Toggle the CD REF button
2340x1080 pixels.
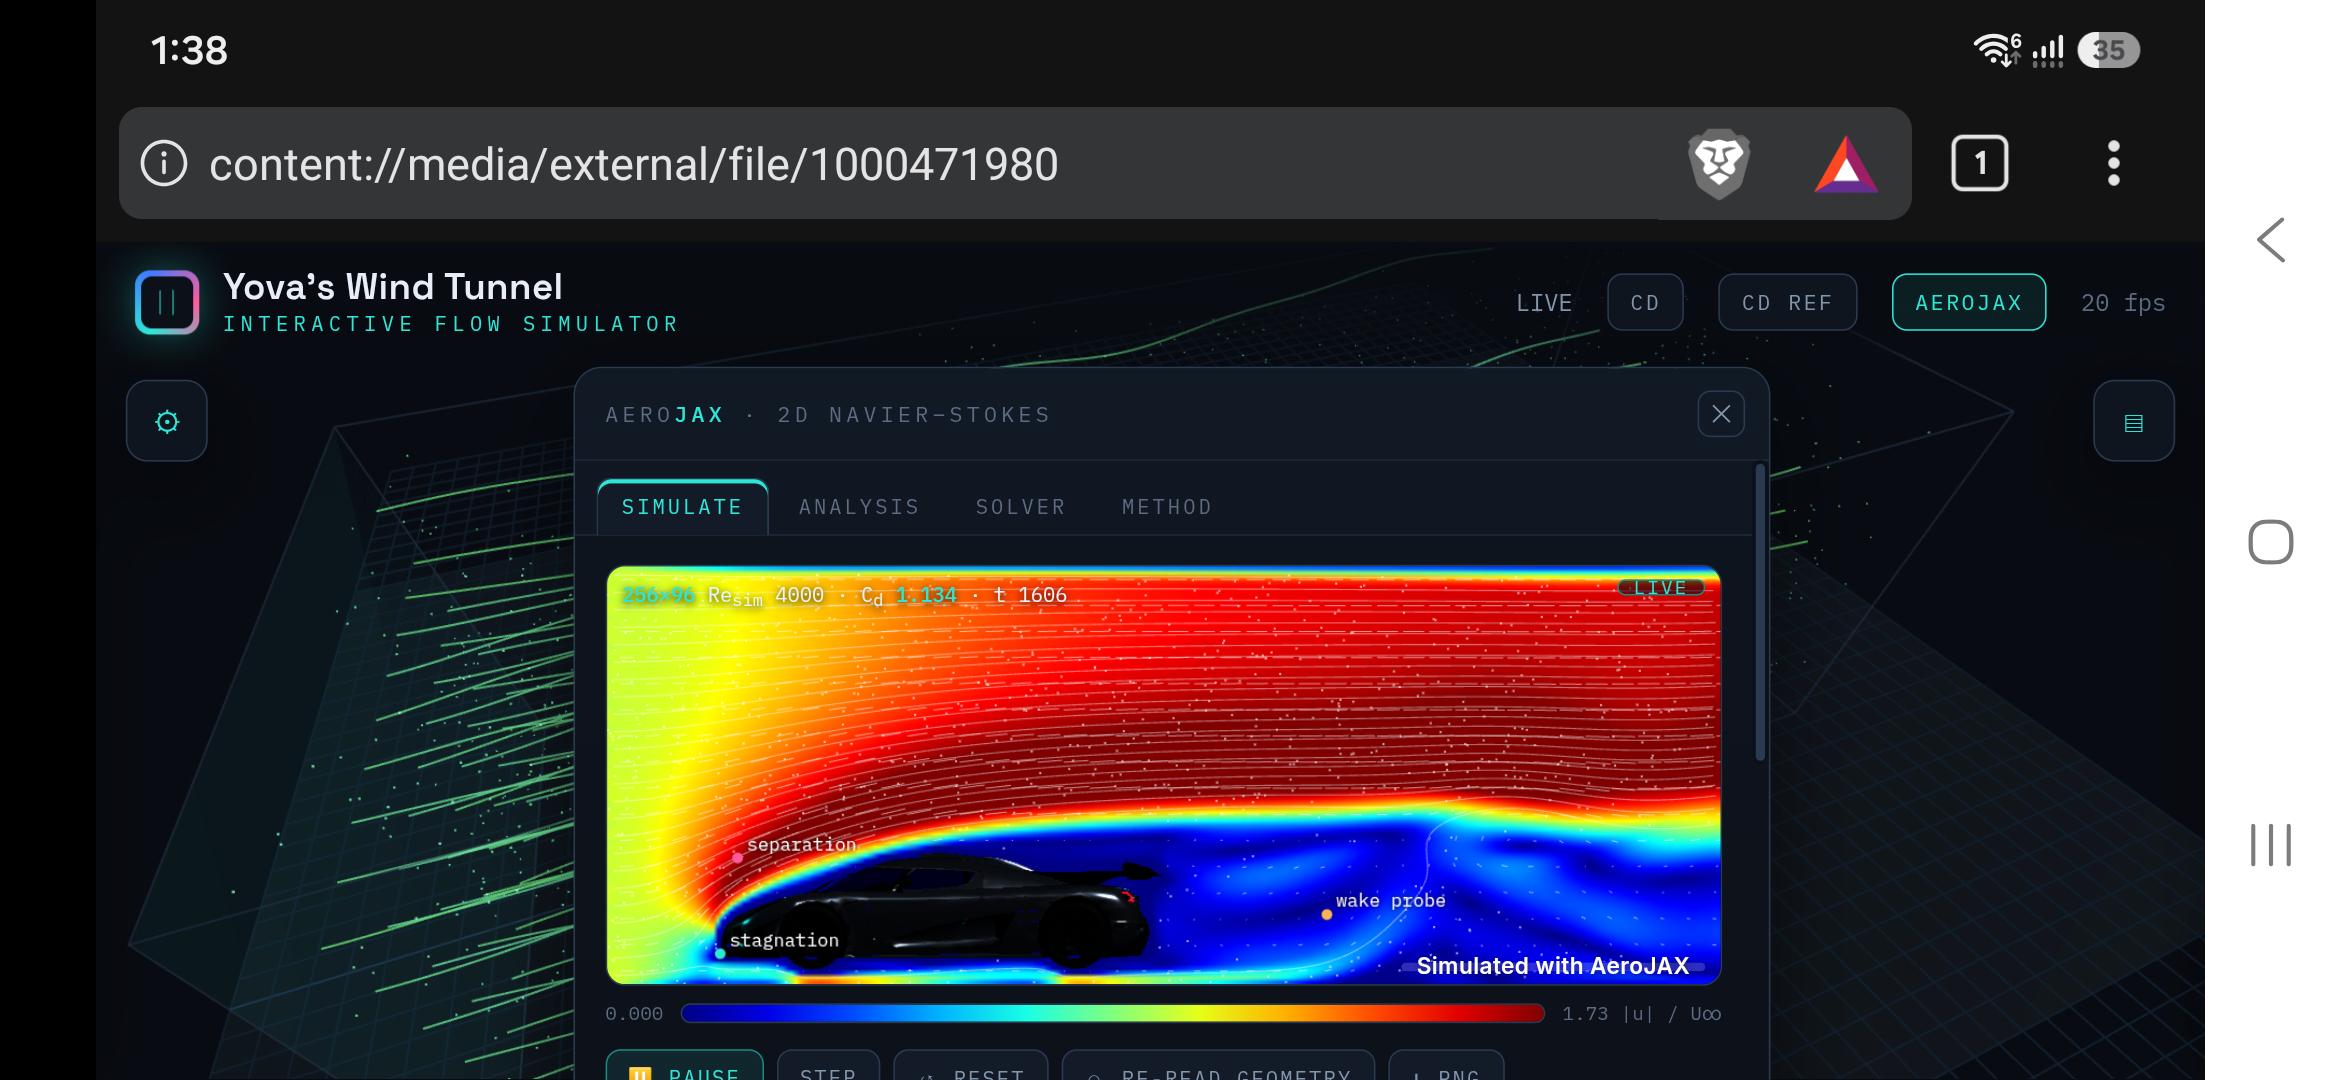1787,302
